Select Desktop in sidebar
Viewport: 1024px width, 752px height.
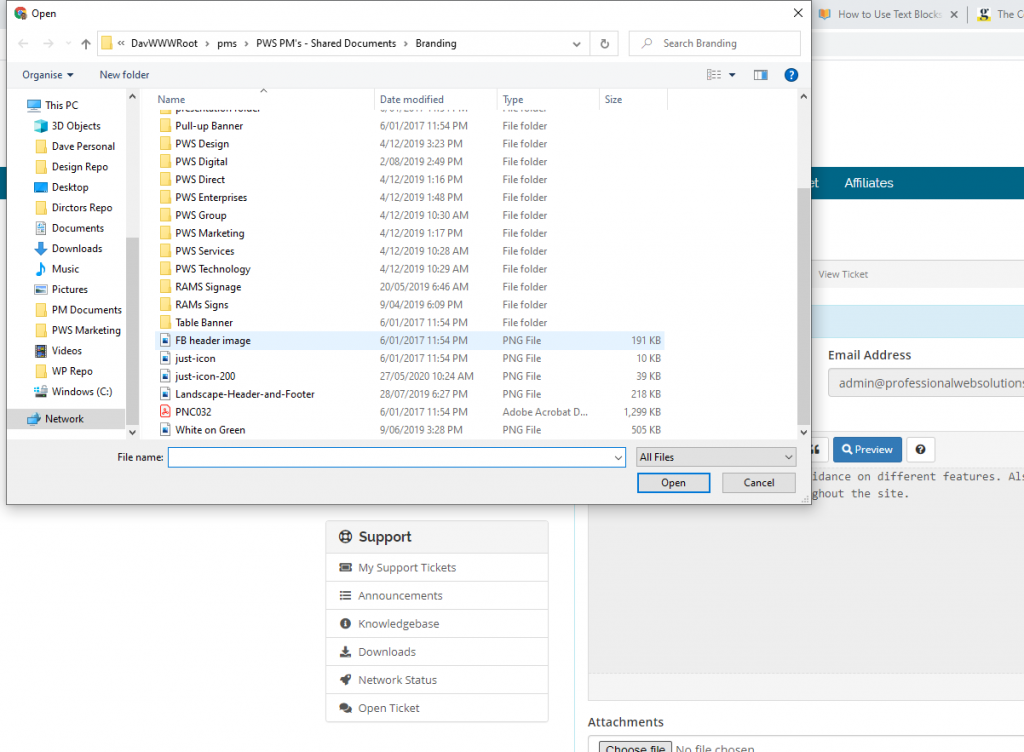click(70, 187)
